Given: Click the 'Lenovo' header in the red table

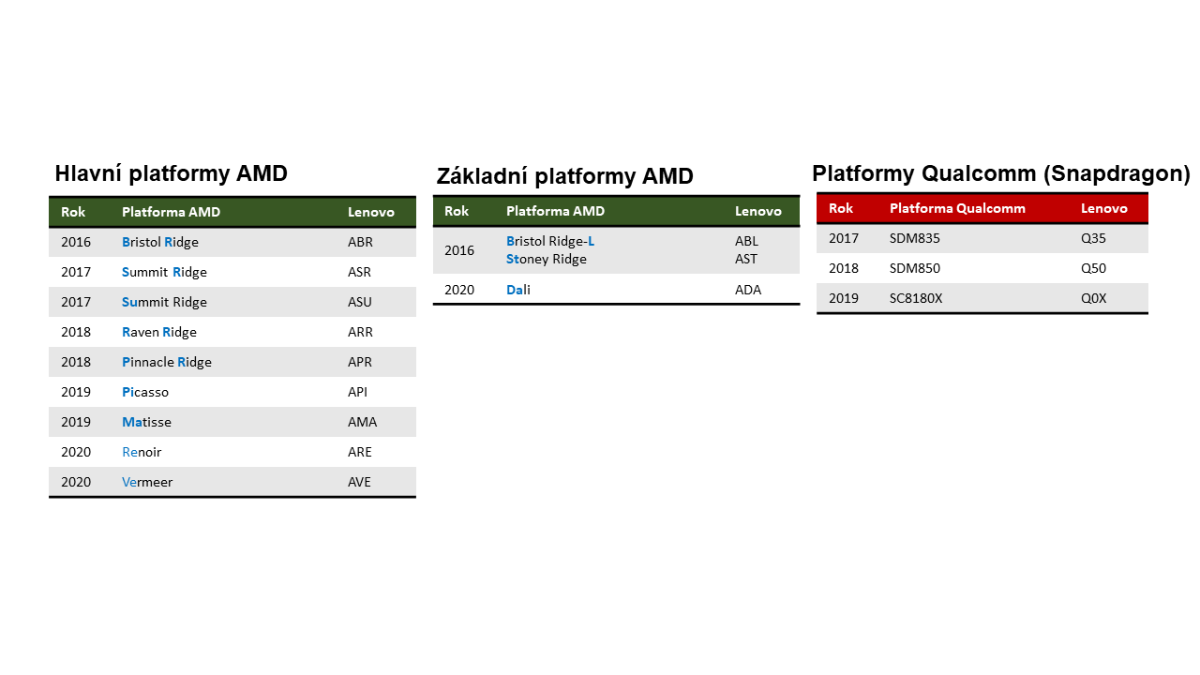Looking at the screenshot, I should tap(1104, 209).
